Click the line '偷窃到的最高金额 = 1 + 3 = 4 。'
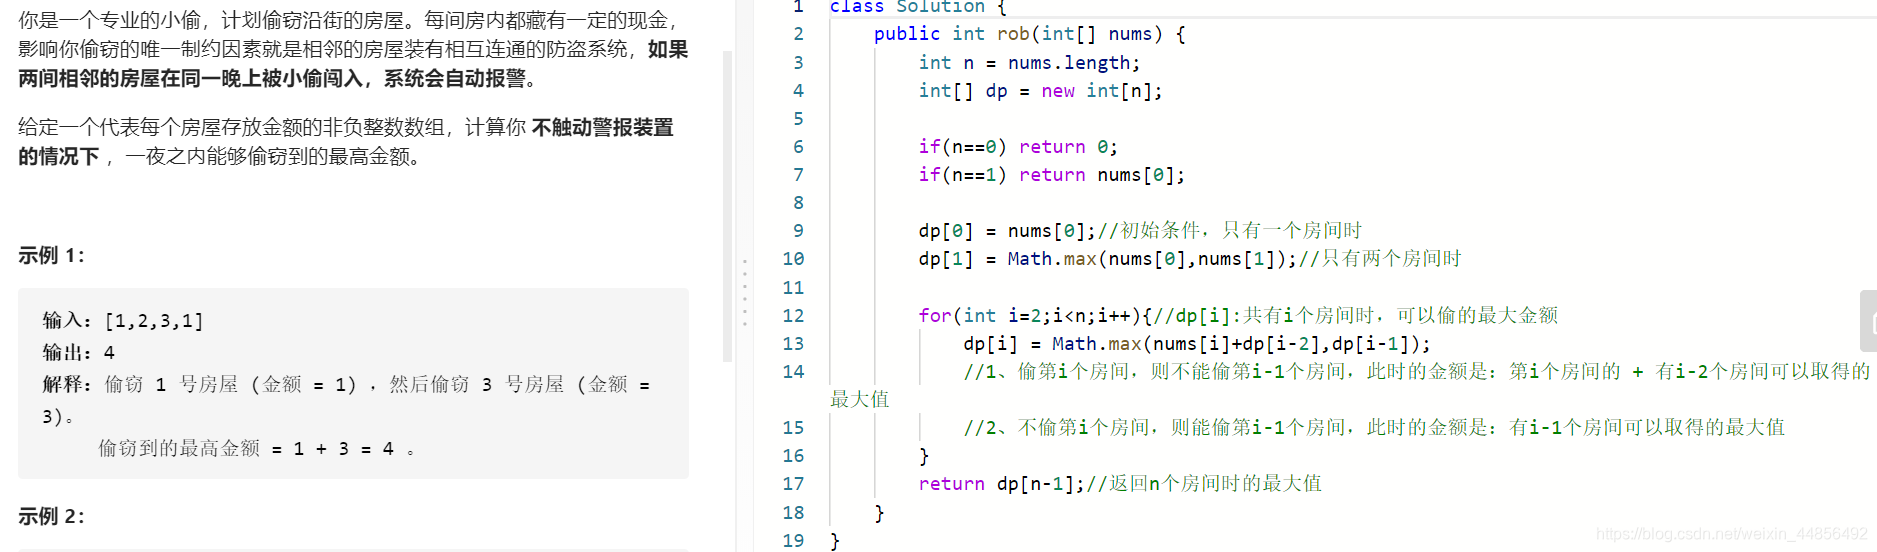The width and height of the screenshot is (1877, 552). (x=256, y=449)
